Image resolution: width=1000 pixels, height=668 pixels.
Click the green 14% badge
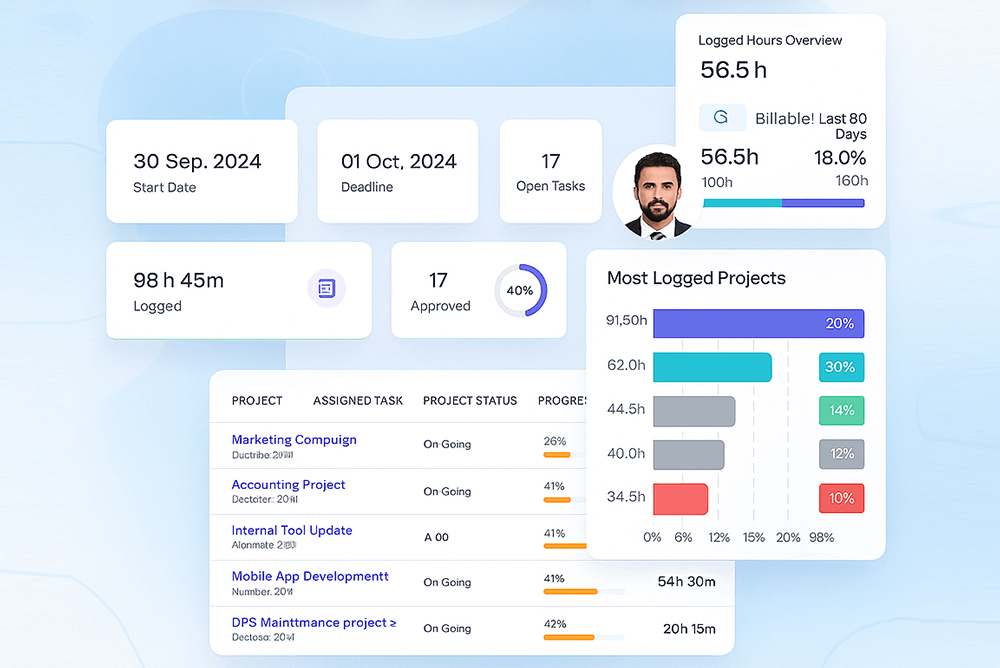tap(841, 411)
